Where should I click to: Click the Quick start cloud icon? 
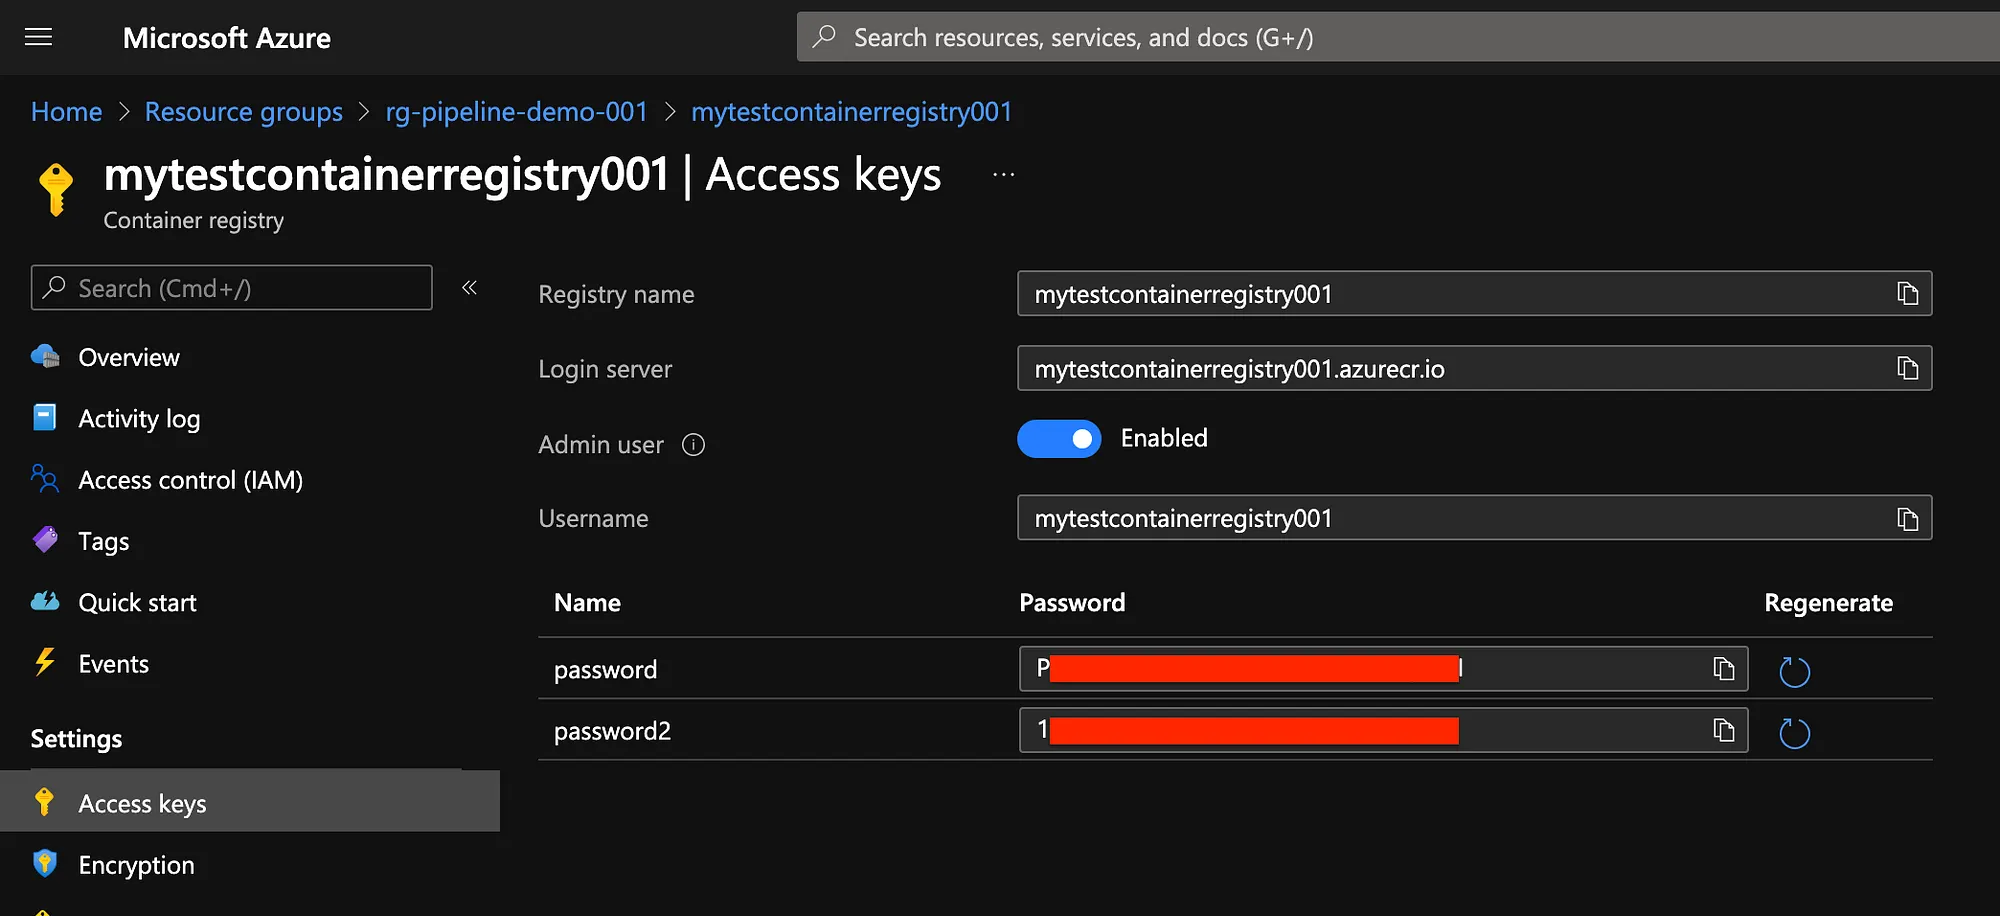[45, 601]
